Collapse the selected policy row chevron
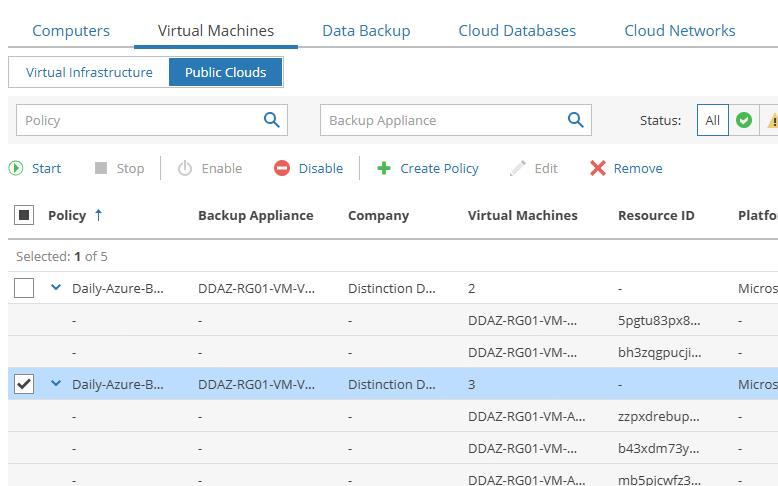Image resolution: width=778 pixels, height=486 pixels. (x=56, y=384)
